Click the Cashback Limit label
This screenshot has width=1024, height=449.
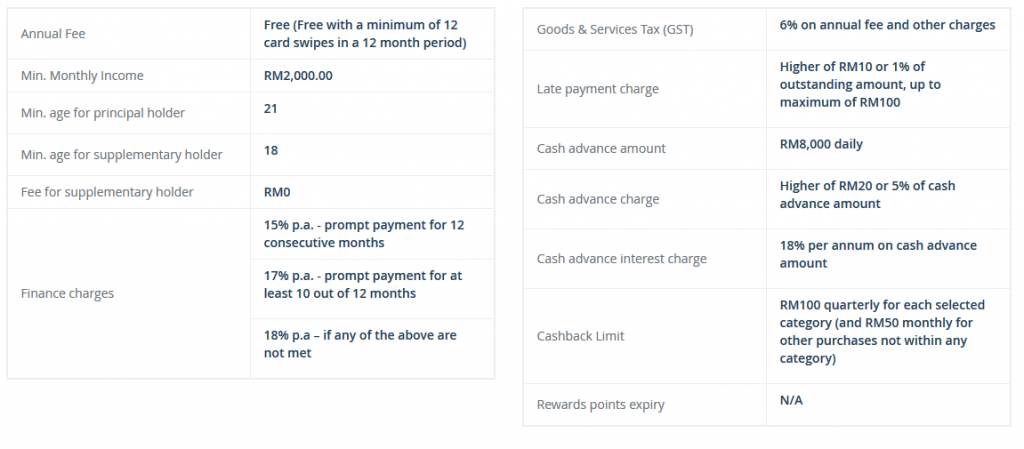[580, 336]
